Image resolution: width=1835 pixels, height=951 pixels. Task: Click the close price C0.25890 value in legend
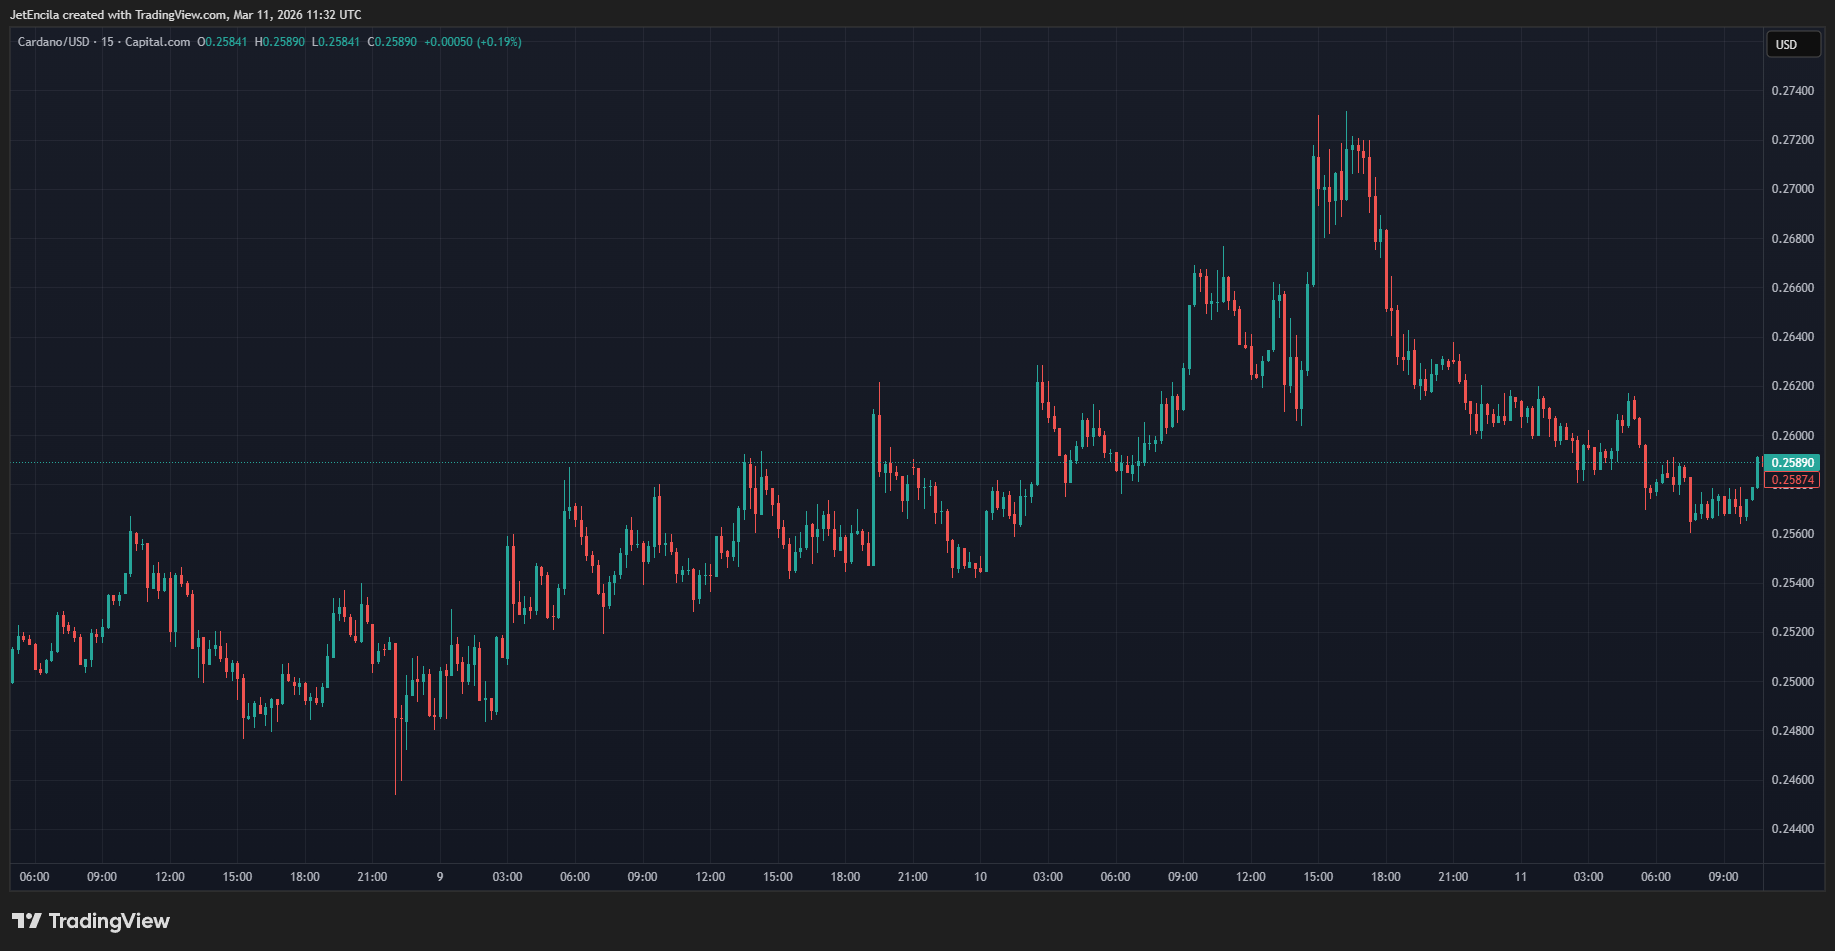[x=392, y=42]
